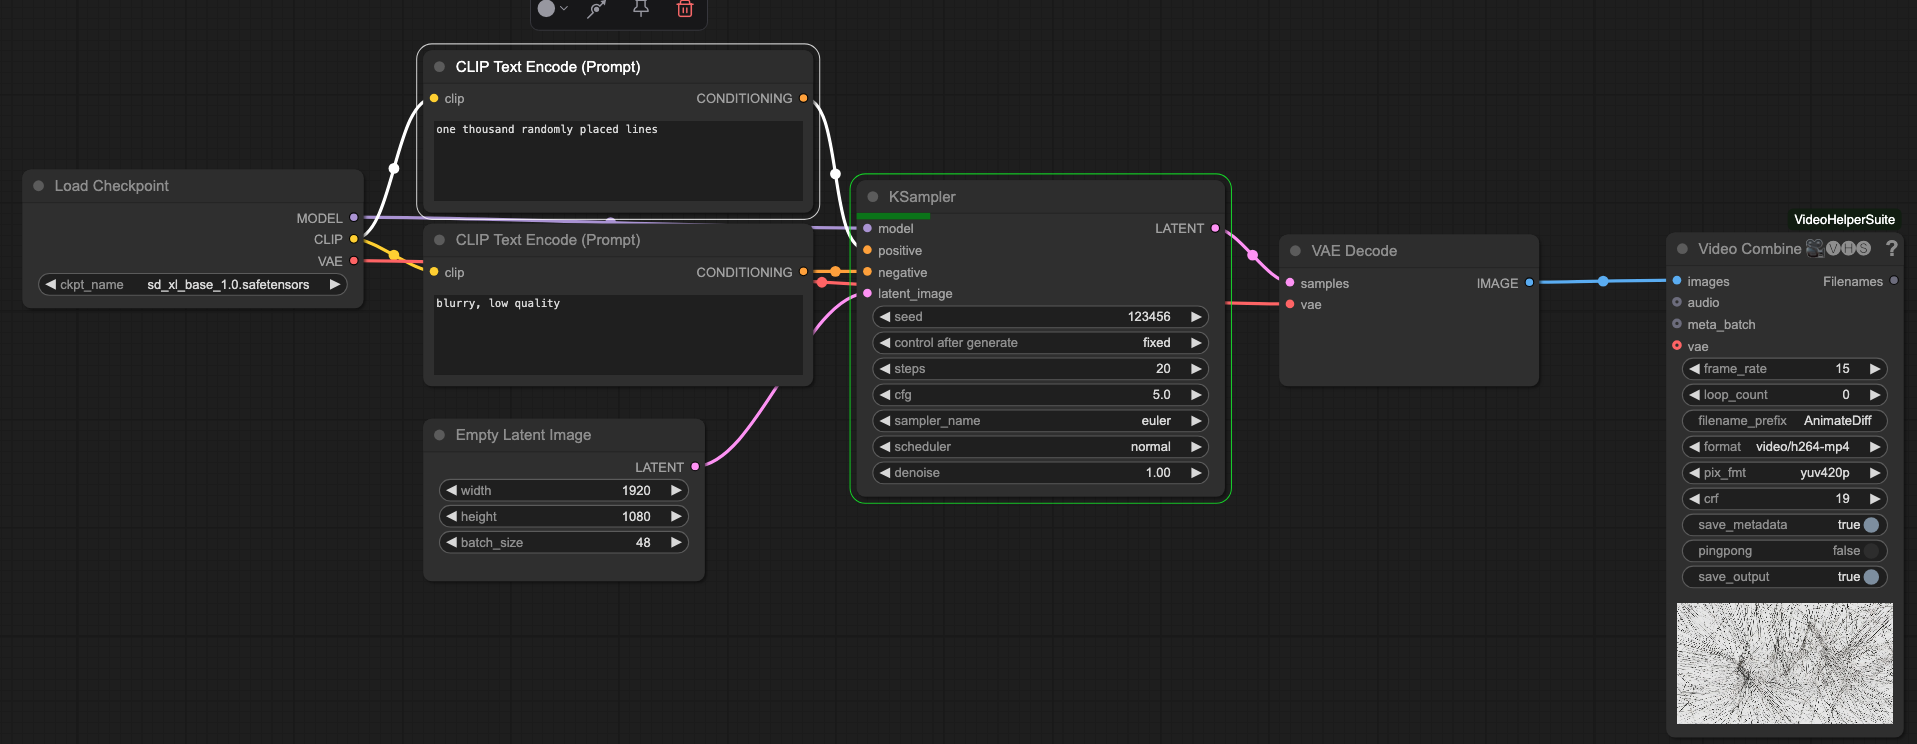Toggle the save_output switch
The height and width of the screenshot is (744, 1917).
(1871, 577)
